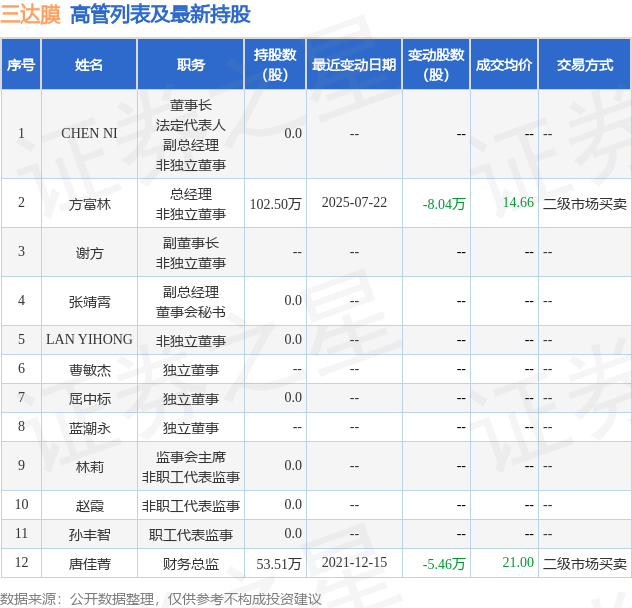This screenshot has width=632, height=608.
Task: Click 非独立董事 in LAN YIHONG's row
Action: tap(191, 341)
